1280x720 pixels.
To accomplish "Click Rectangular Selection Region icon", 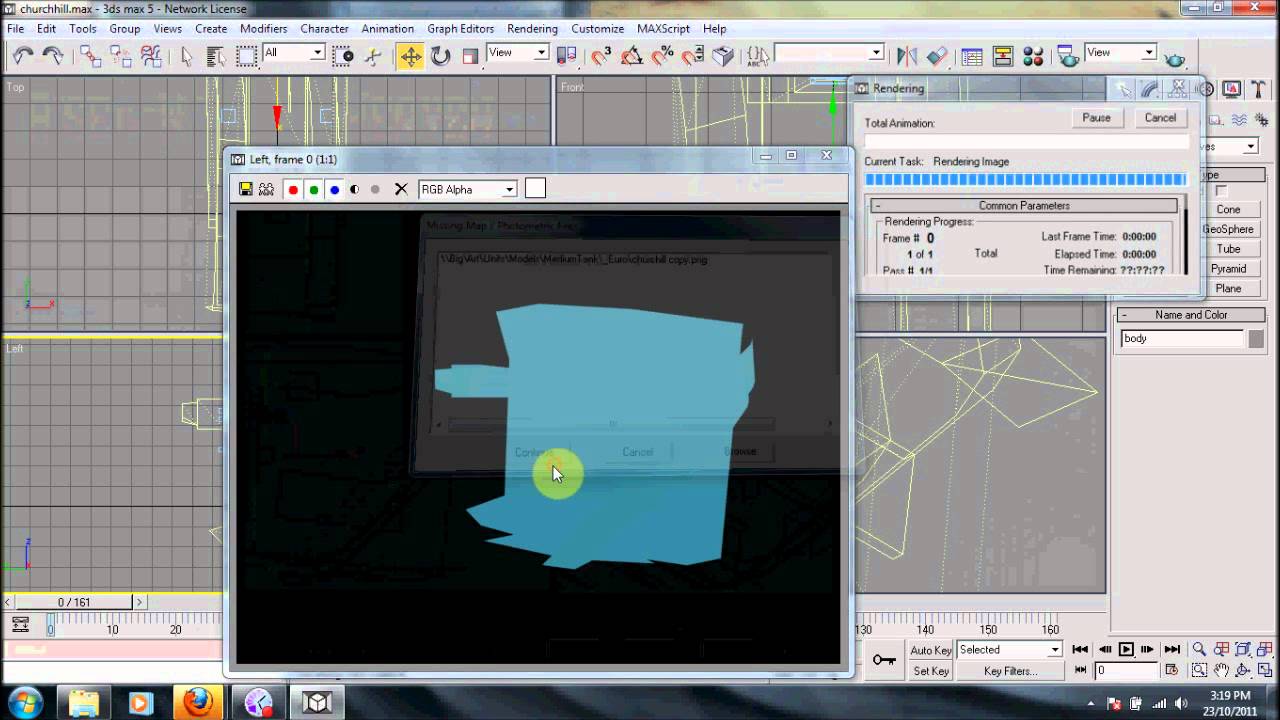I will (x=246, y=56).
